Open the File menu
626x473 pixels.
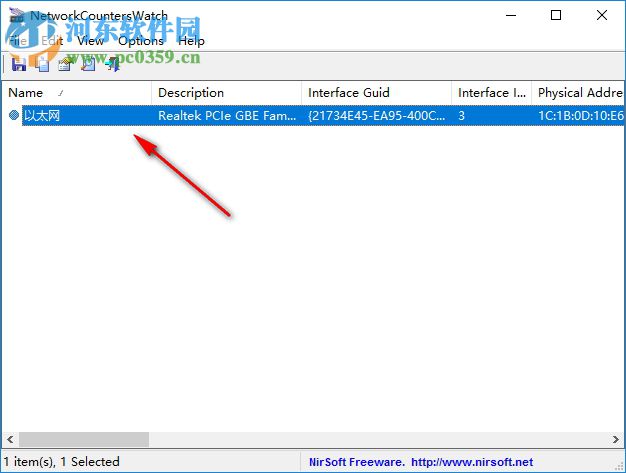coord(18,41)
